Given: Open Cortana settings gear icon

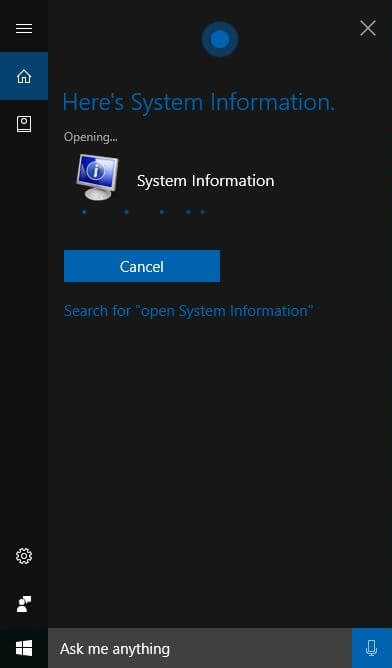Looking at the screenshot, I should pos(24,556).
